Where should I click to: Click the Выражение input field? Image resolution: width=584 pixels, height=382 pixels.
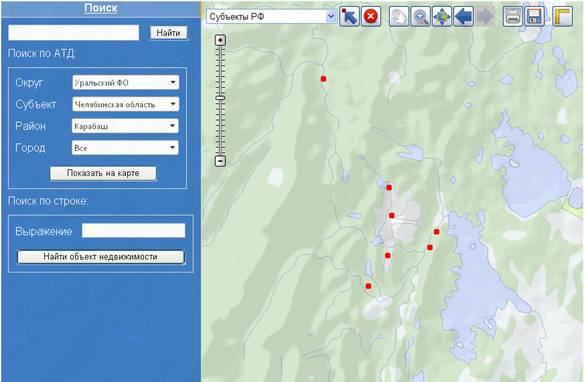(133, 230)
